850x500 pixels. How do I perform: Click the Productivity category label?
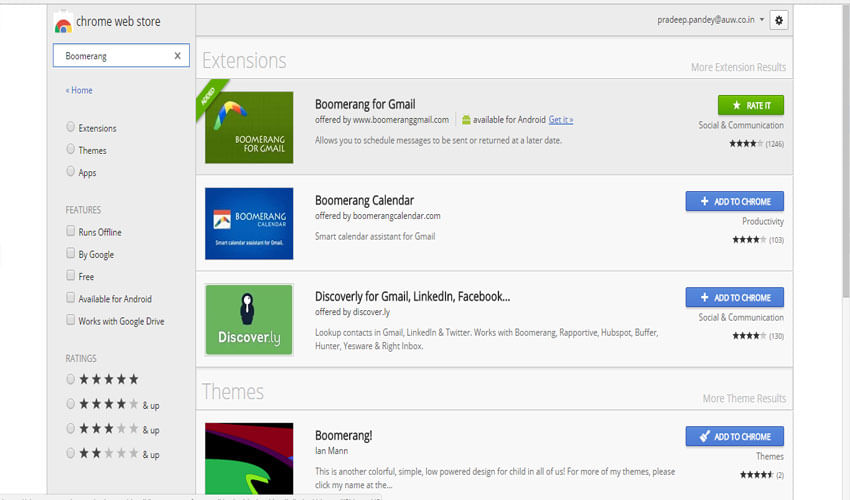point(763,221)
